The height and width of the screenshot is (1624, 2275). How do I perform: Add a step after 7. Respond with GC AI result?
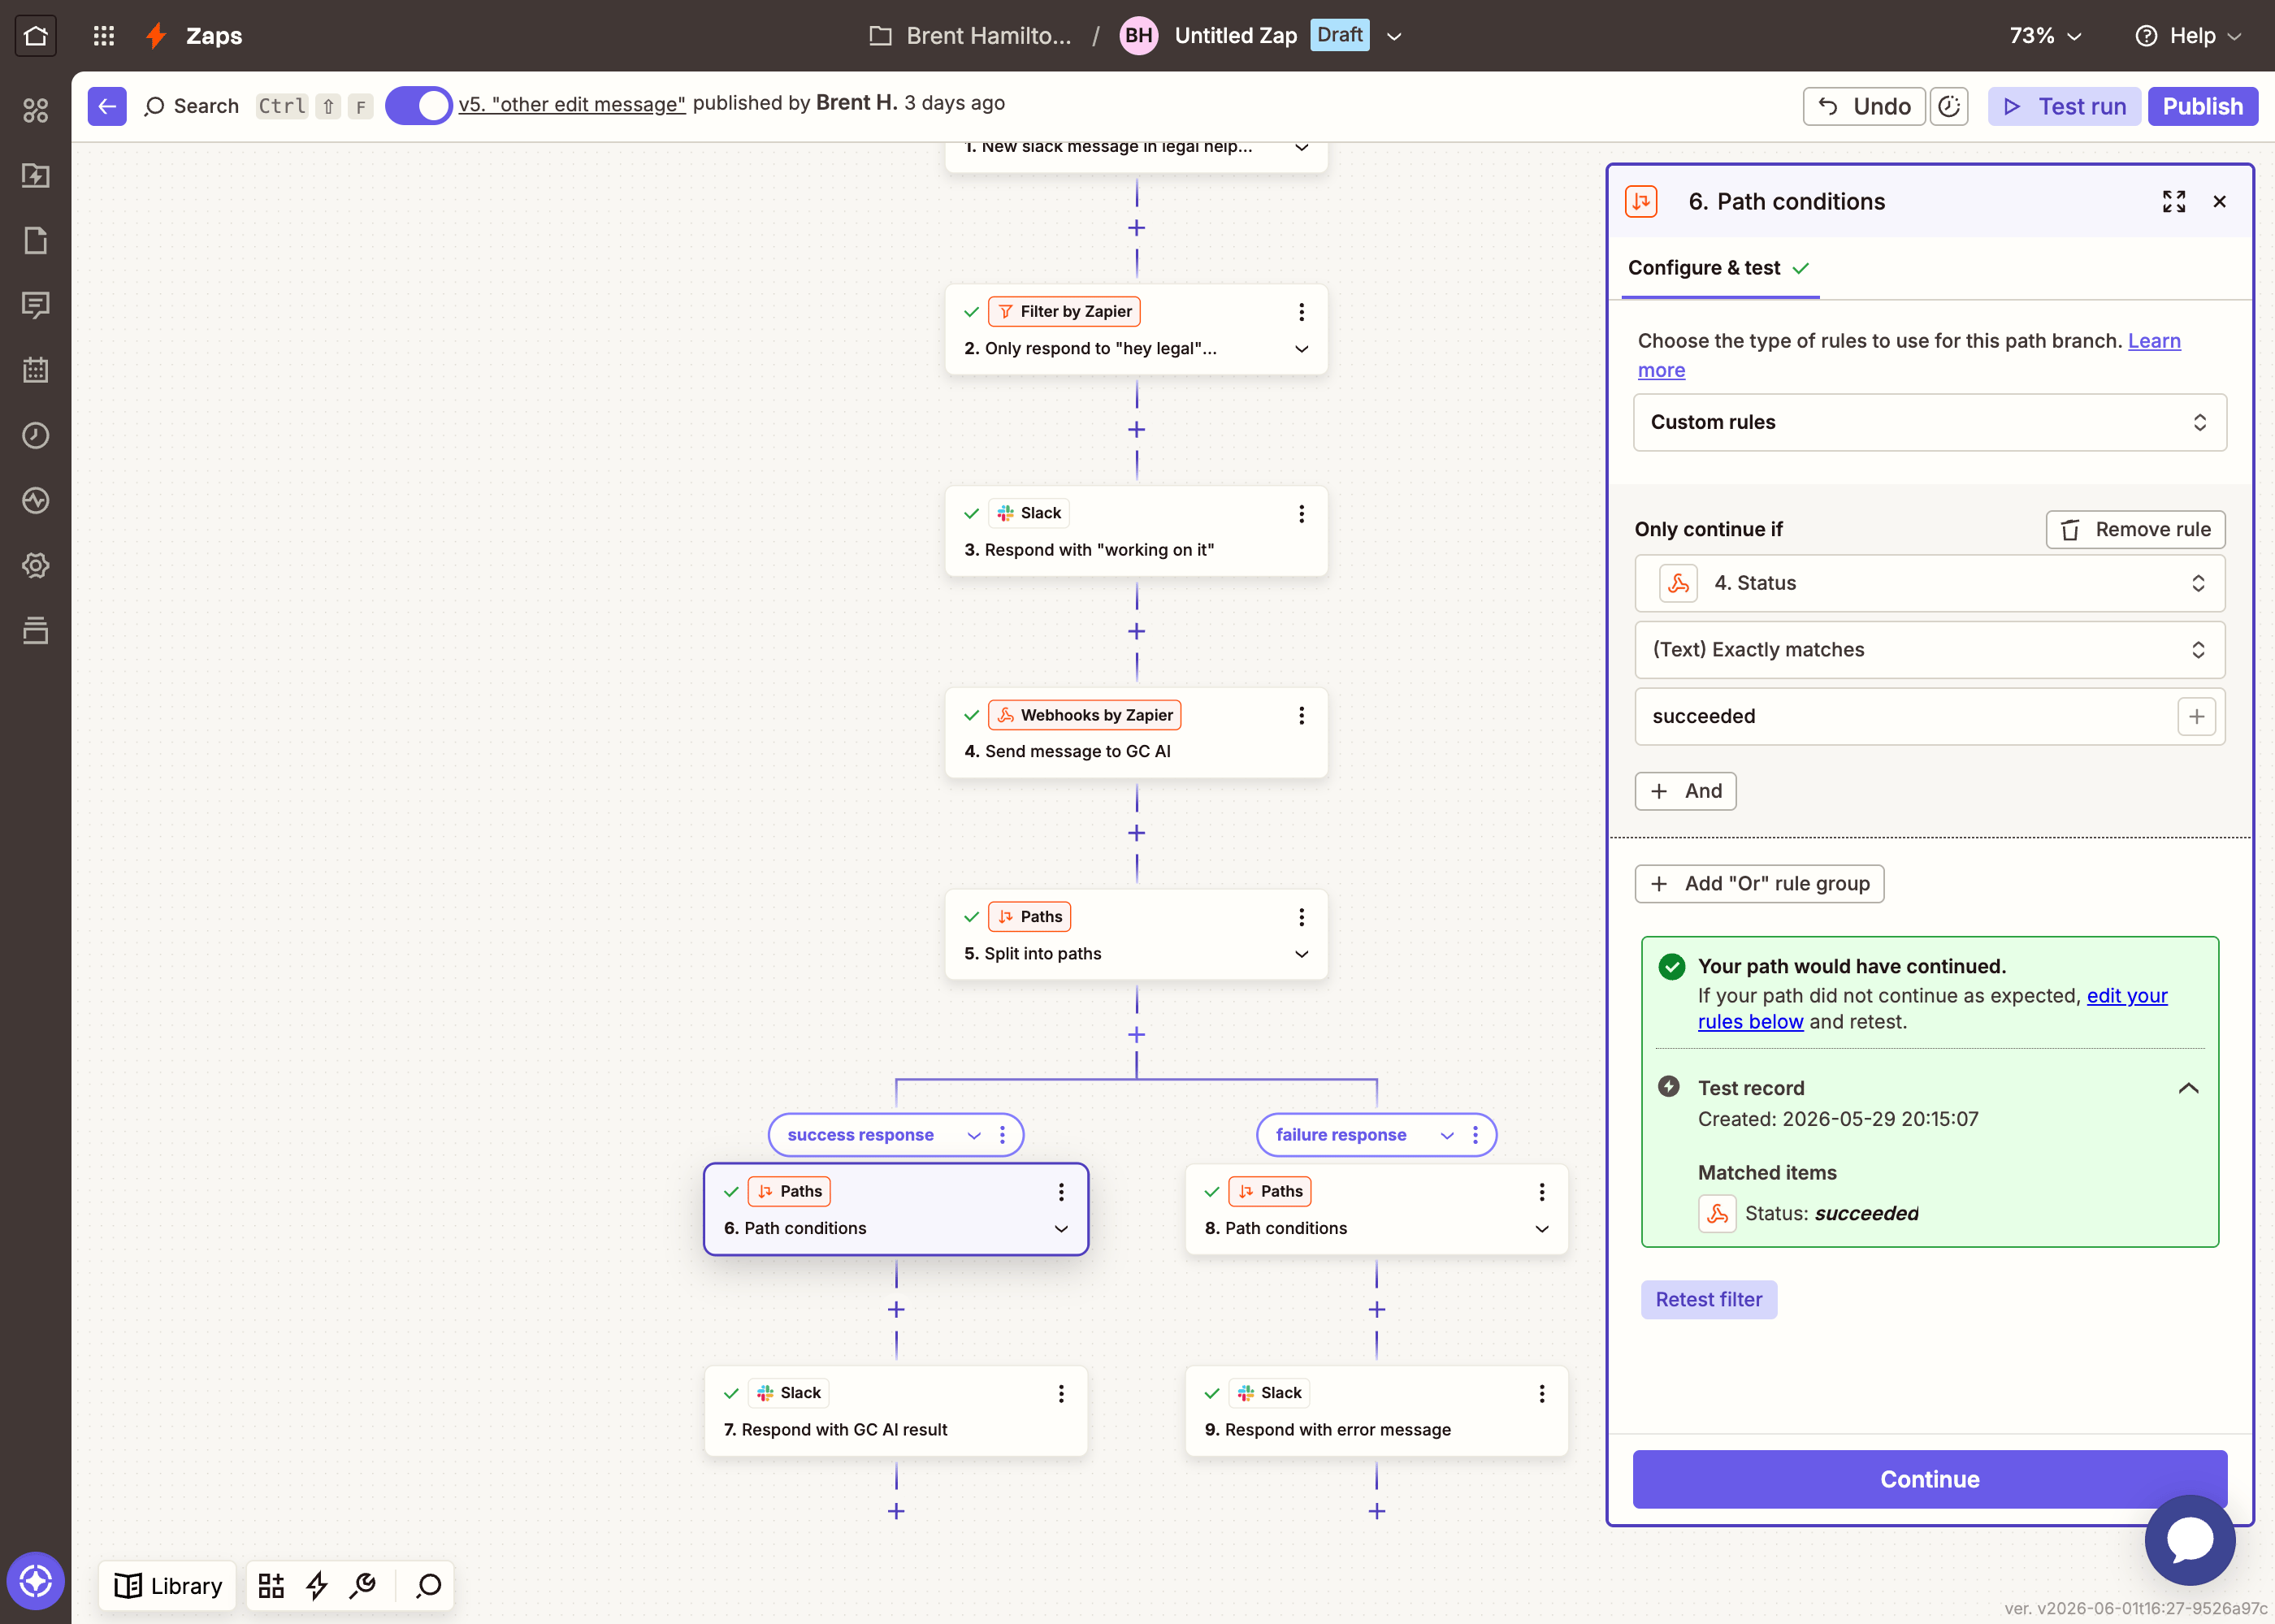(896, 1511)
